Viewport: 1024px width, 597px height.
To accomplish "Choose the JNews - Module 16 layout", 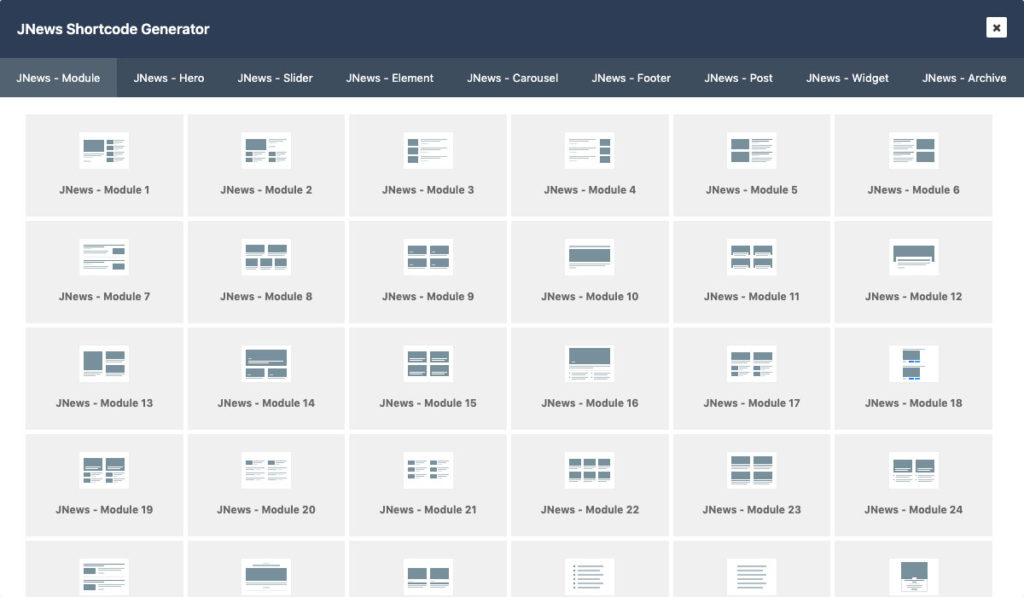I will [x=590, y=378].
